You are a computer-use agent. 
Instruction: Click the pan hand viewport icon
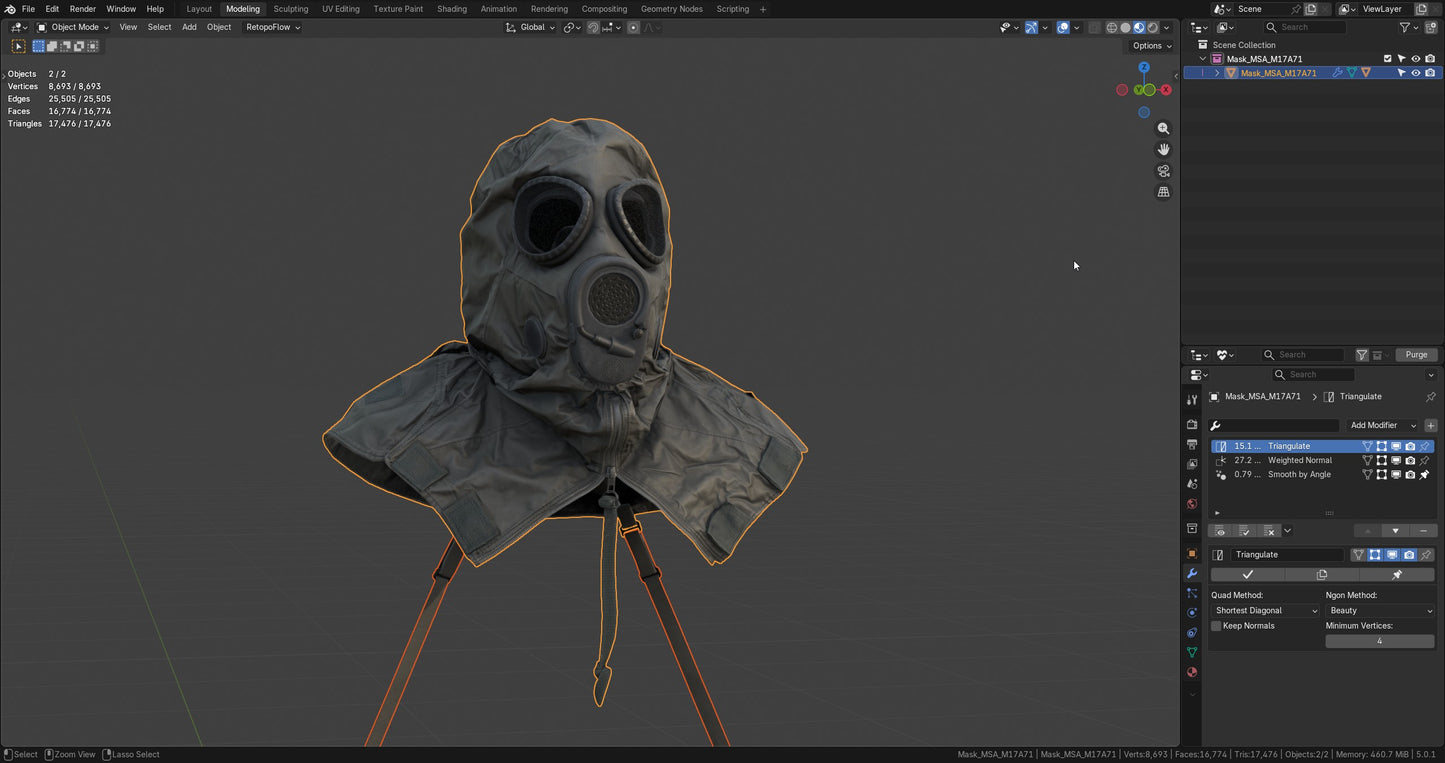tap(1163, 149)
